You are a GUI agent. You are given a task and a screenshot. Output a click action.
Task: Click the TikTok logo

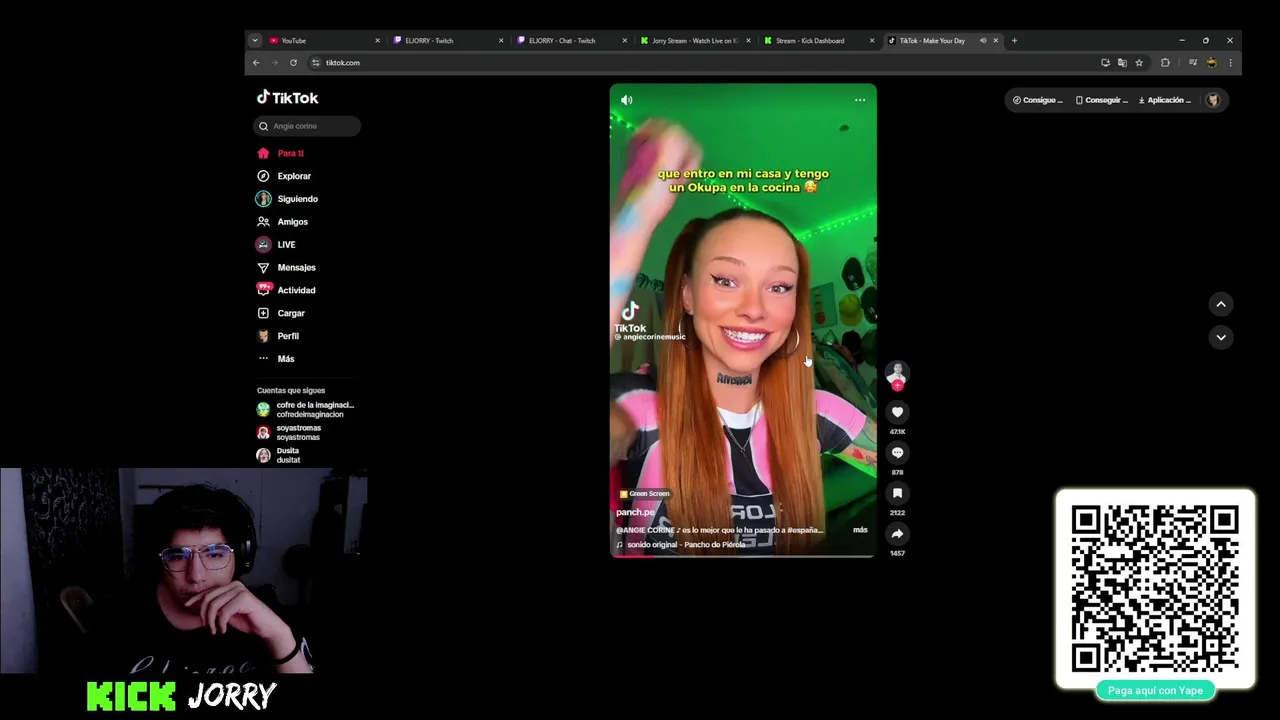coord(288,98)
